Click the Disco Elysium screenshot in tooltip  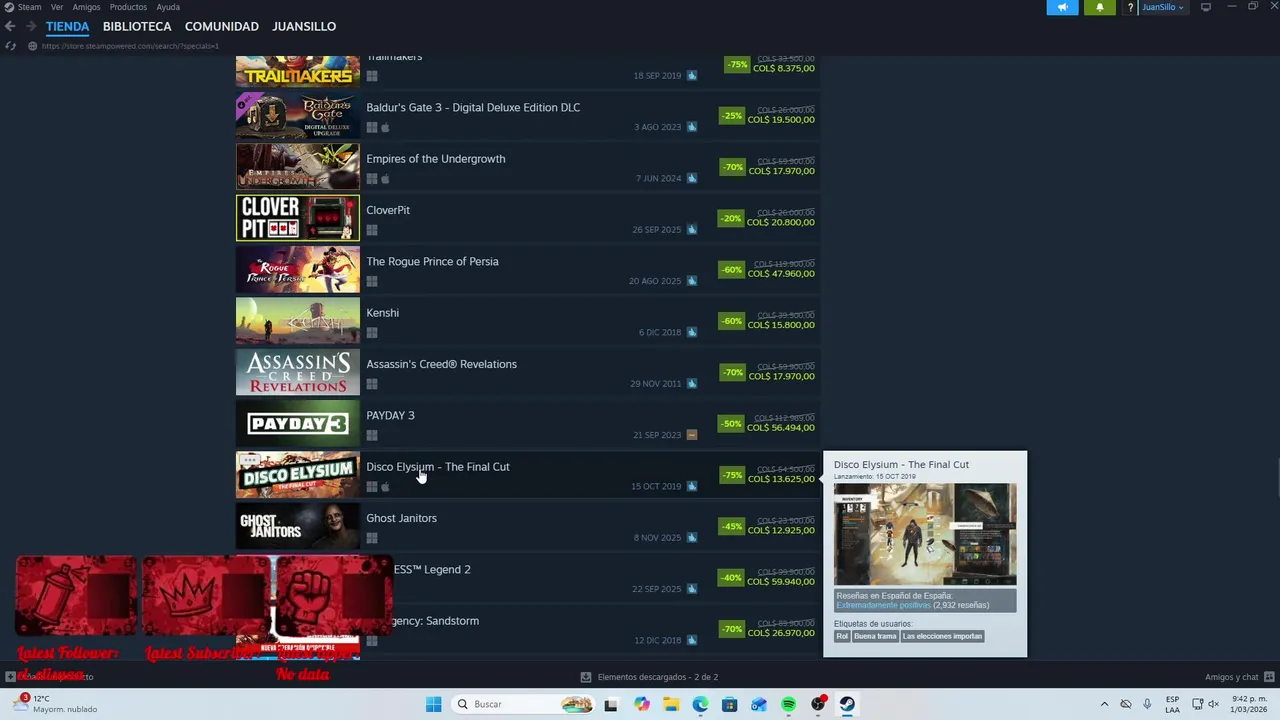point(925,534)
